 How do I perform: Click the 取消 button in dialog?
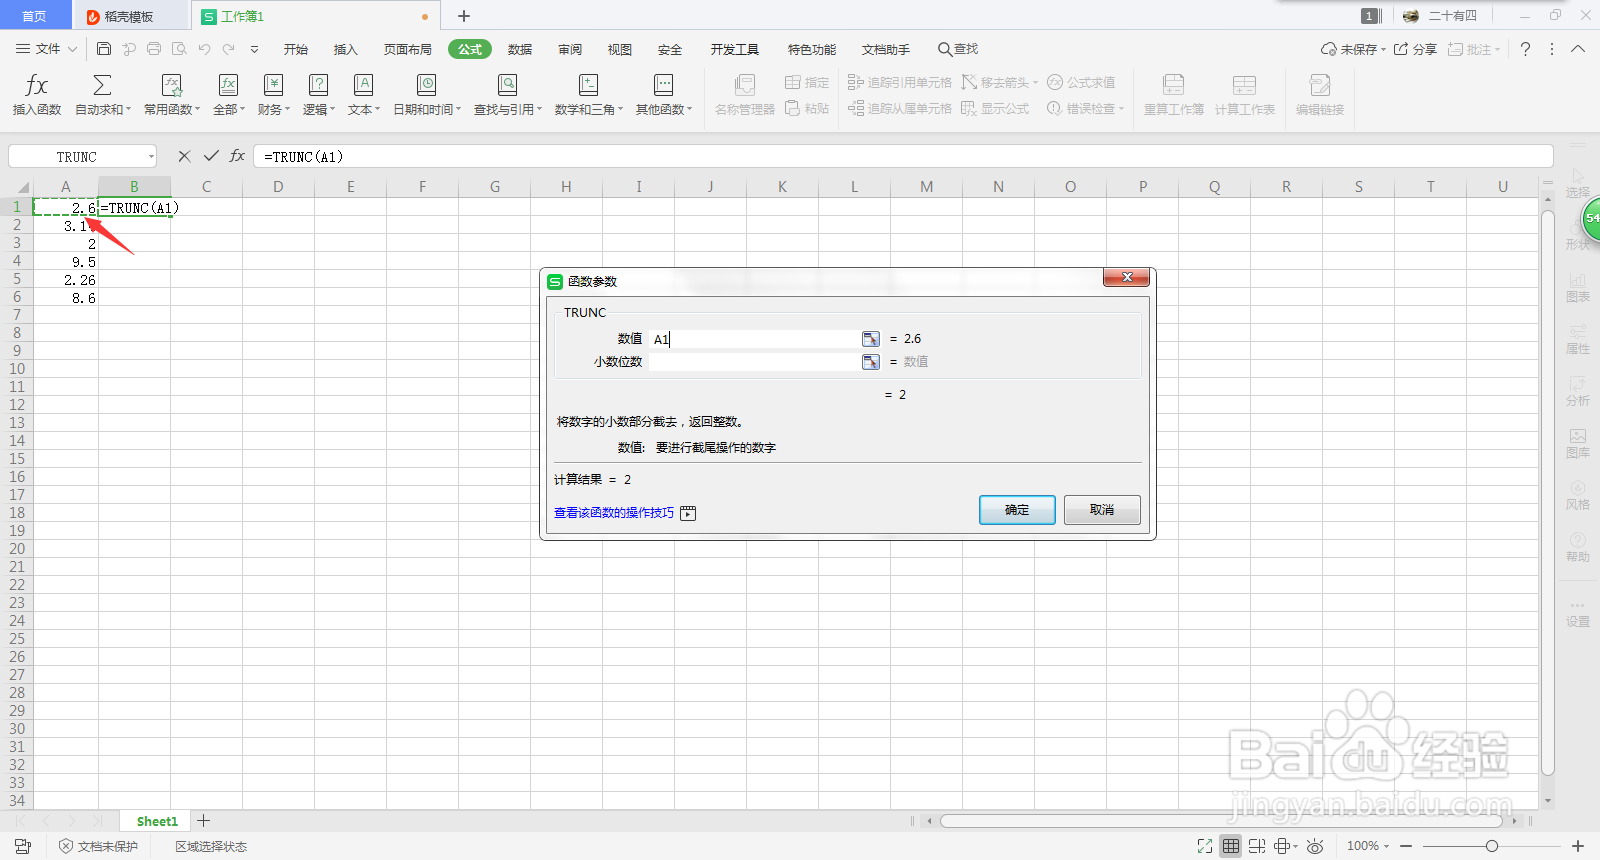(1102, 510)
